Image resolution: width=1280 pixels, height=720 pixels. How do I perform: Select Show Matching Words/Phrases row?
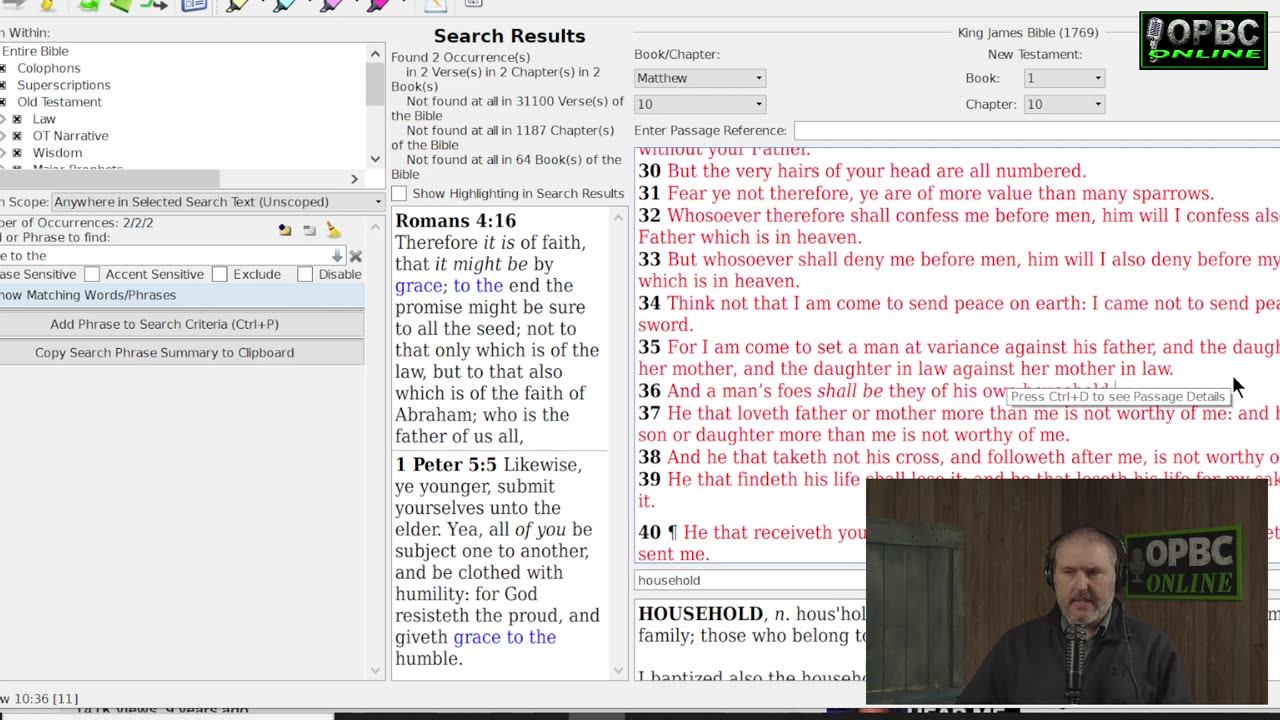pyautogui.click(x=182, y=295)
